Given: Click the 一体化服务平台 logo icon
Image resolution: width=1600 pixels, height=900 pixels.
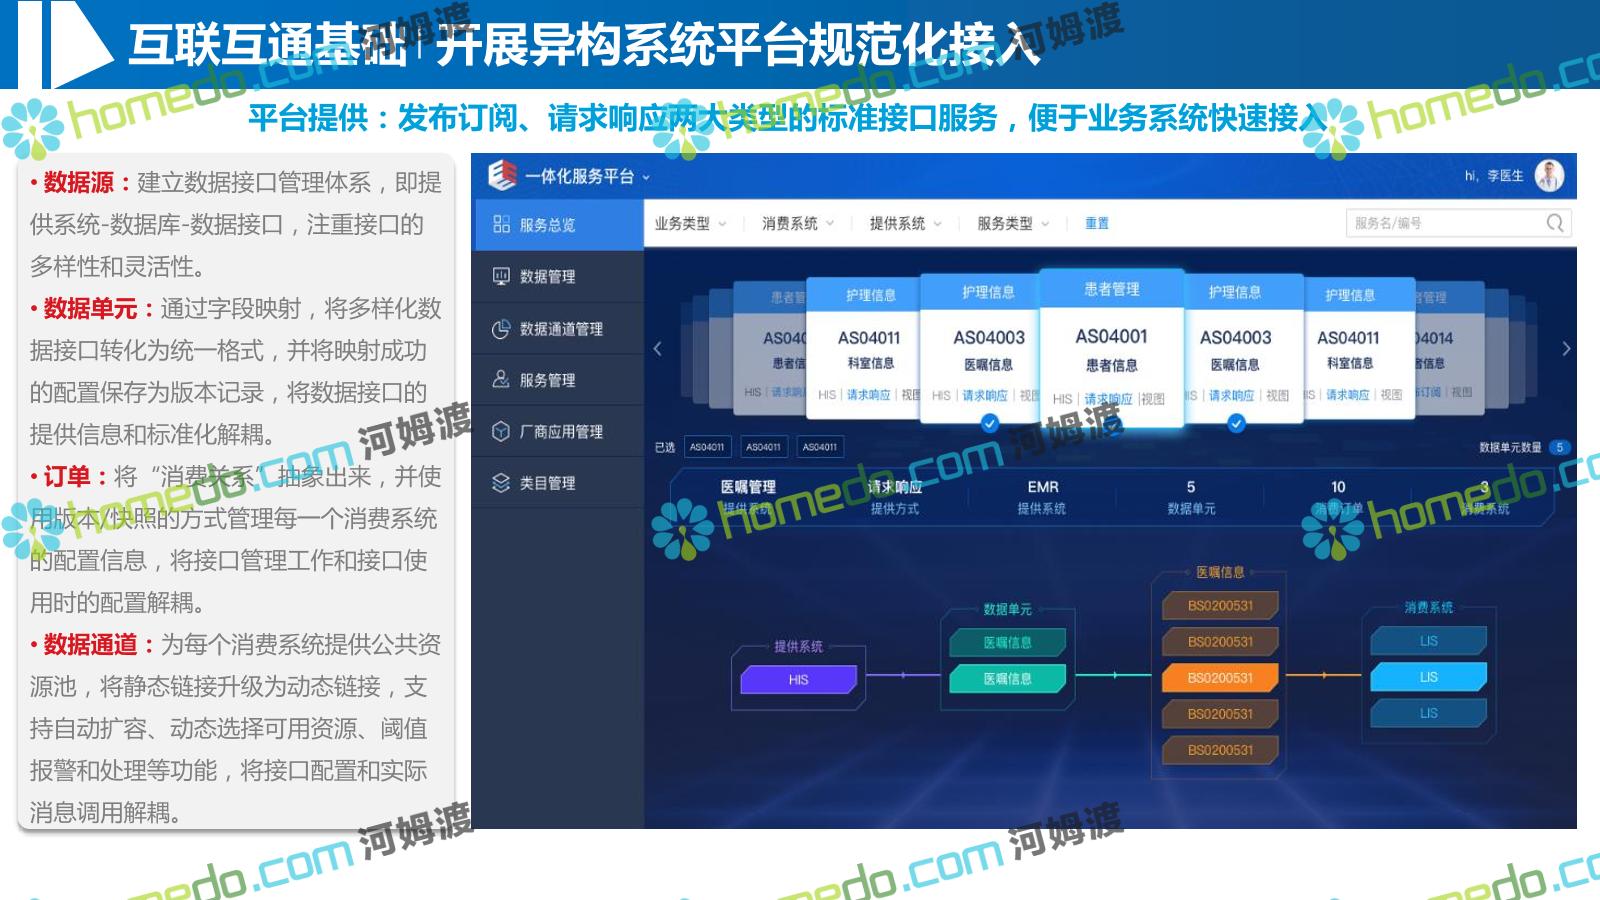Looking at the screenshot, I should click(502, 176).
